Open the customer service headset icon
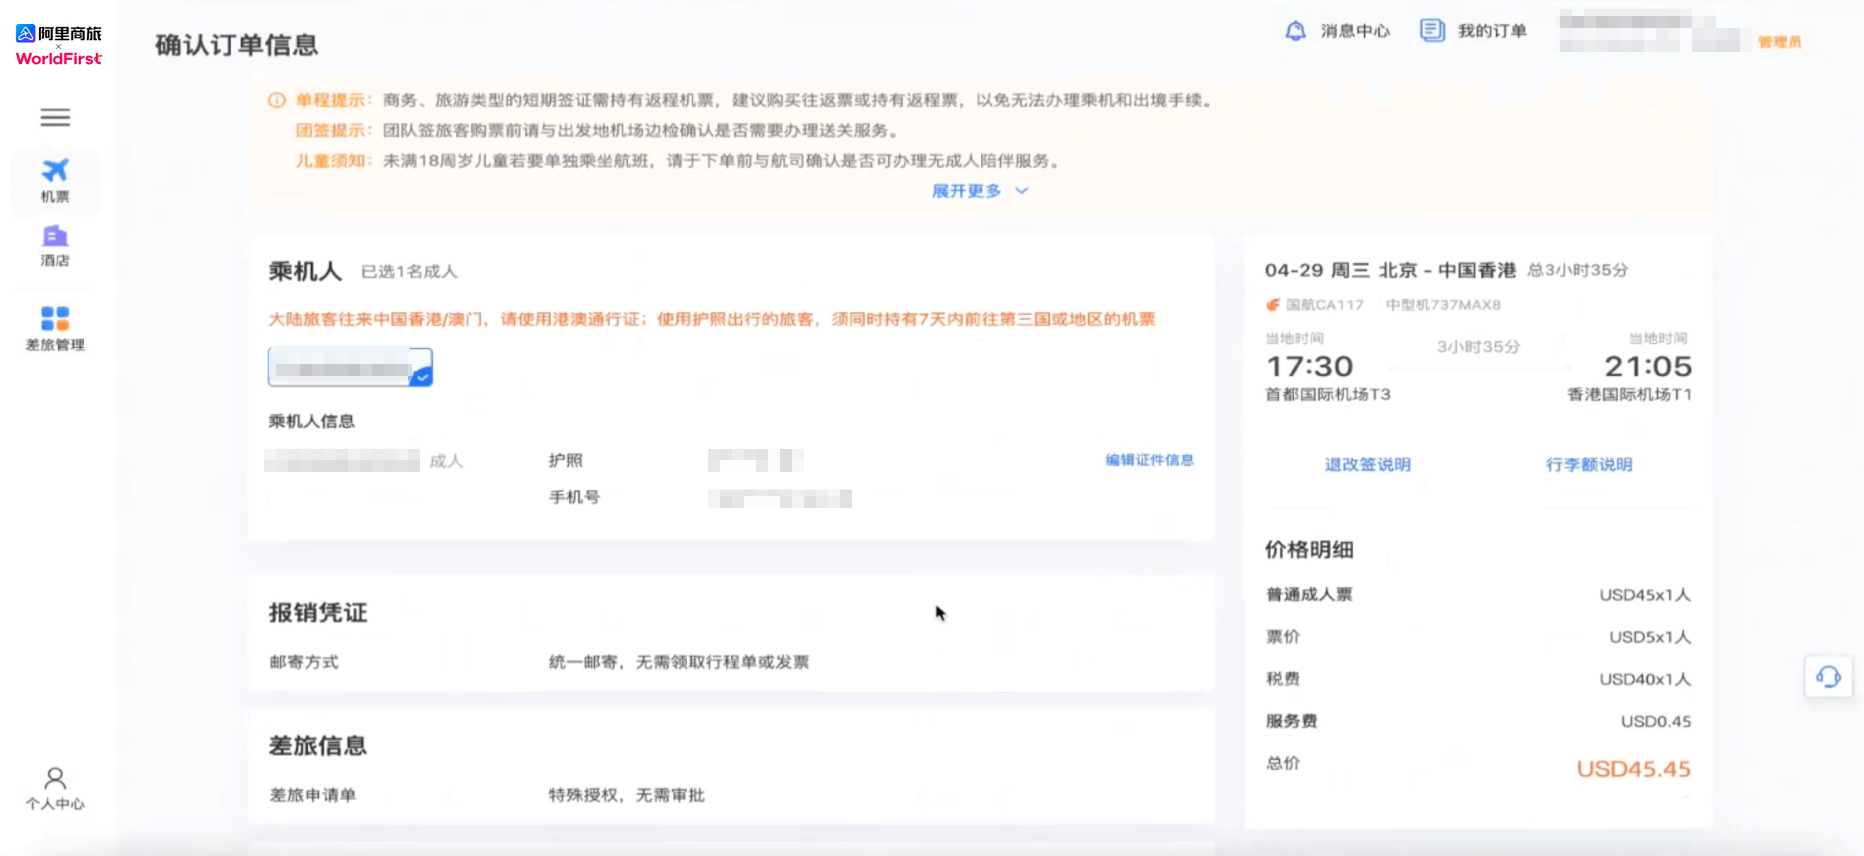The width and height of the screenshot is (1864, 856). pos(1828,677)
